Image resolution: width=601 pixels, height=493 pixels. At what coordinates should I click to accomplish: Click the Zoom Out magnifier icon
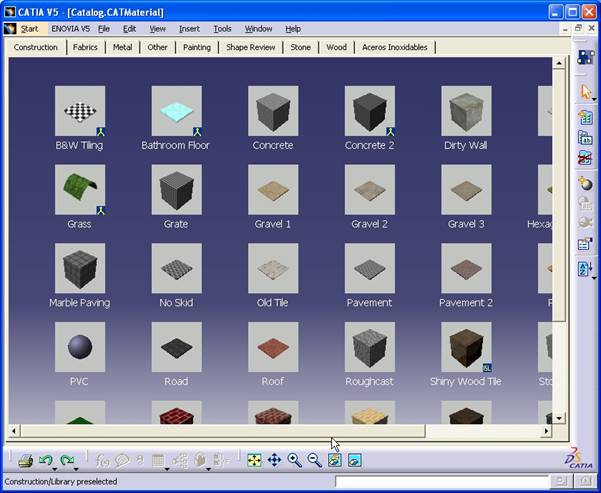(x=314, y=460)
